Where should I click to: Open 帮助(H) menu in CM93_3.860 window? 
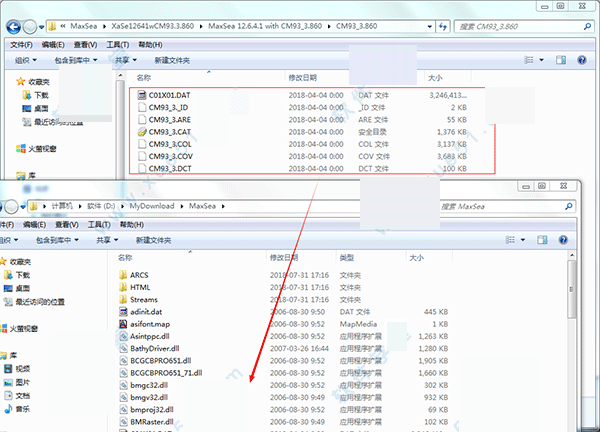tap(150, 45)
